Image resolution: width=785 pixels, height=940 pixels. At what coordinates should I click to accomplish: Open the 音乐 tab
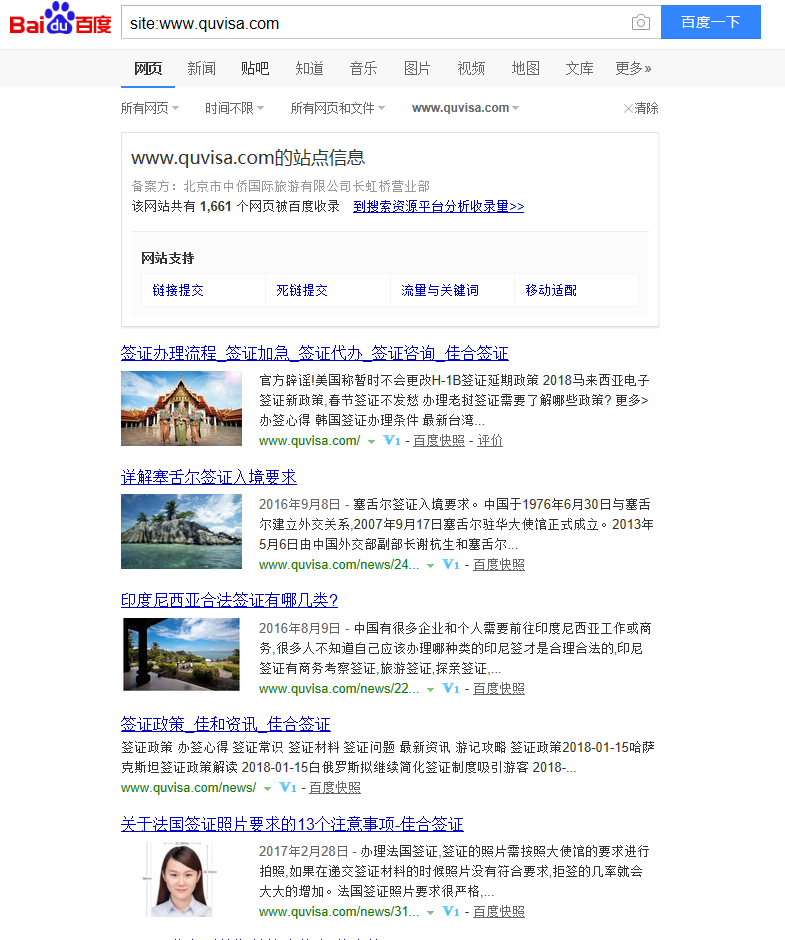tap(363, 69)
